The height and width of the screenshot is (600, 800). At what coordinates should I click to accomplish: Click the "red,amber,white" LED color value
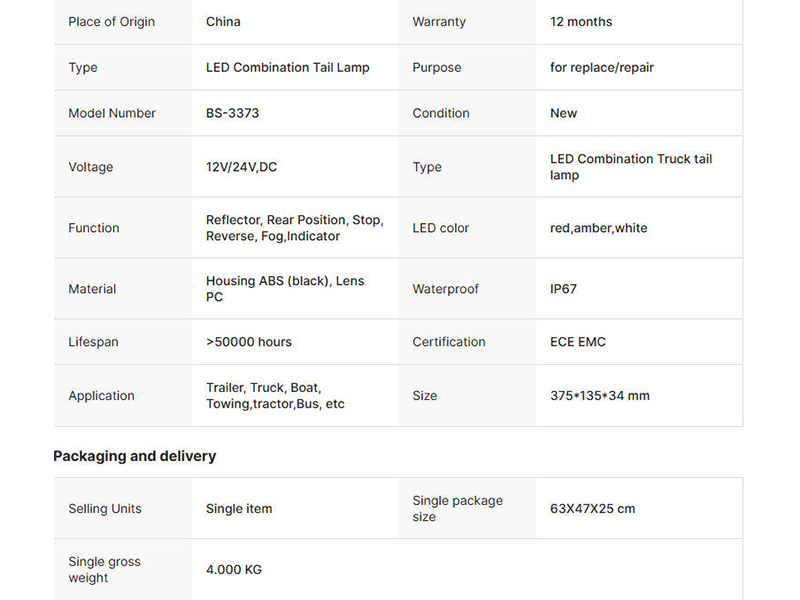599,229
